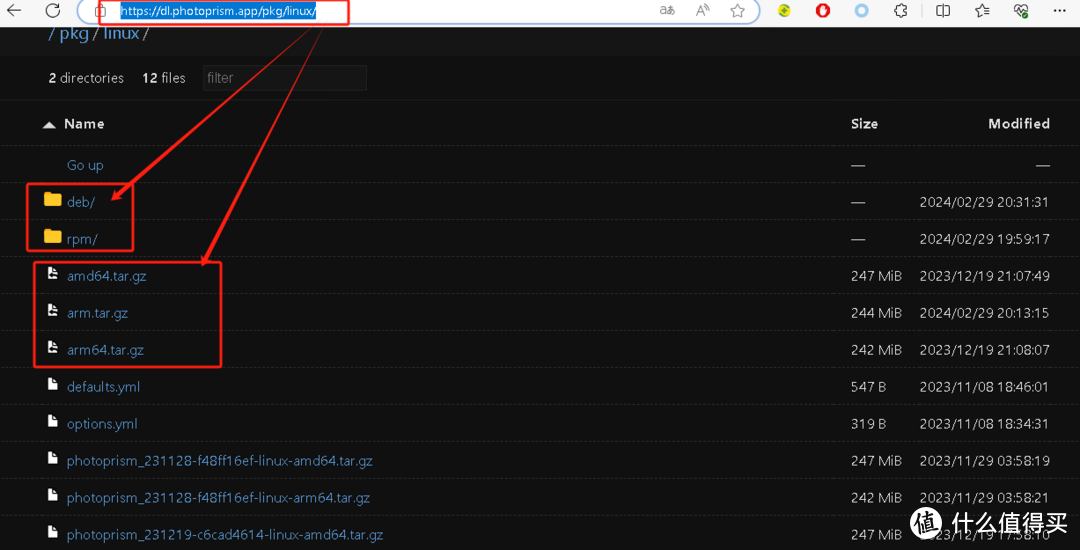
Task: Open defaults.yml file link
Action: pyautogui.click(x=103, y=387)
